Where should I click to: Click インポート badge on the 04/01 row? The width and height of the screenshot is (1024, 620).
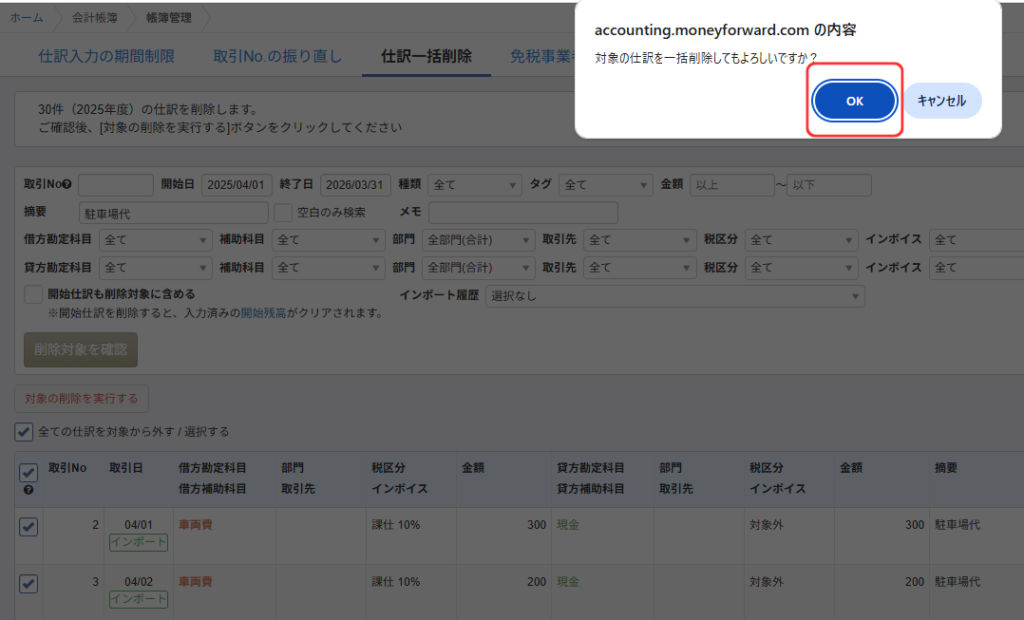pyautogui.click(x=139, y=542)
